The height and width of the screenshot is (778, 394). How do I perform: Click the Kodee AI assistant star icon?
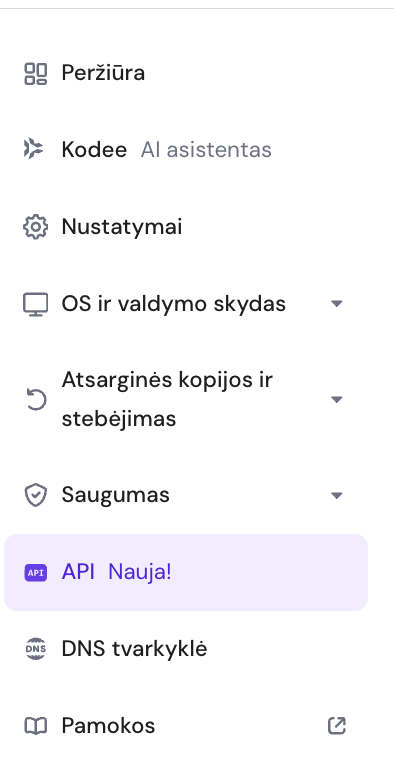tap(34, 149)
